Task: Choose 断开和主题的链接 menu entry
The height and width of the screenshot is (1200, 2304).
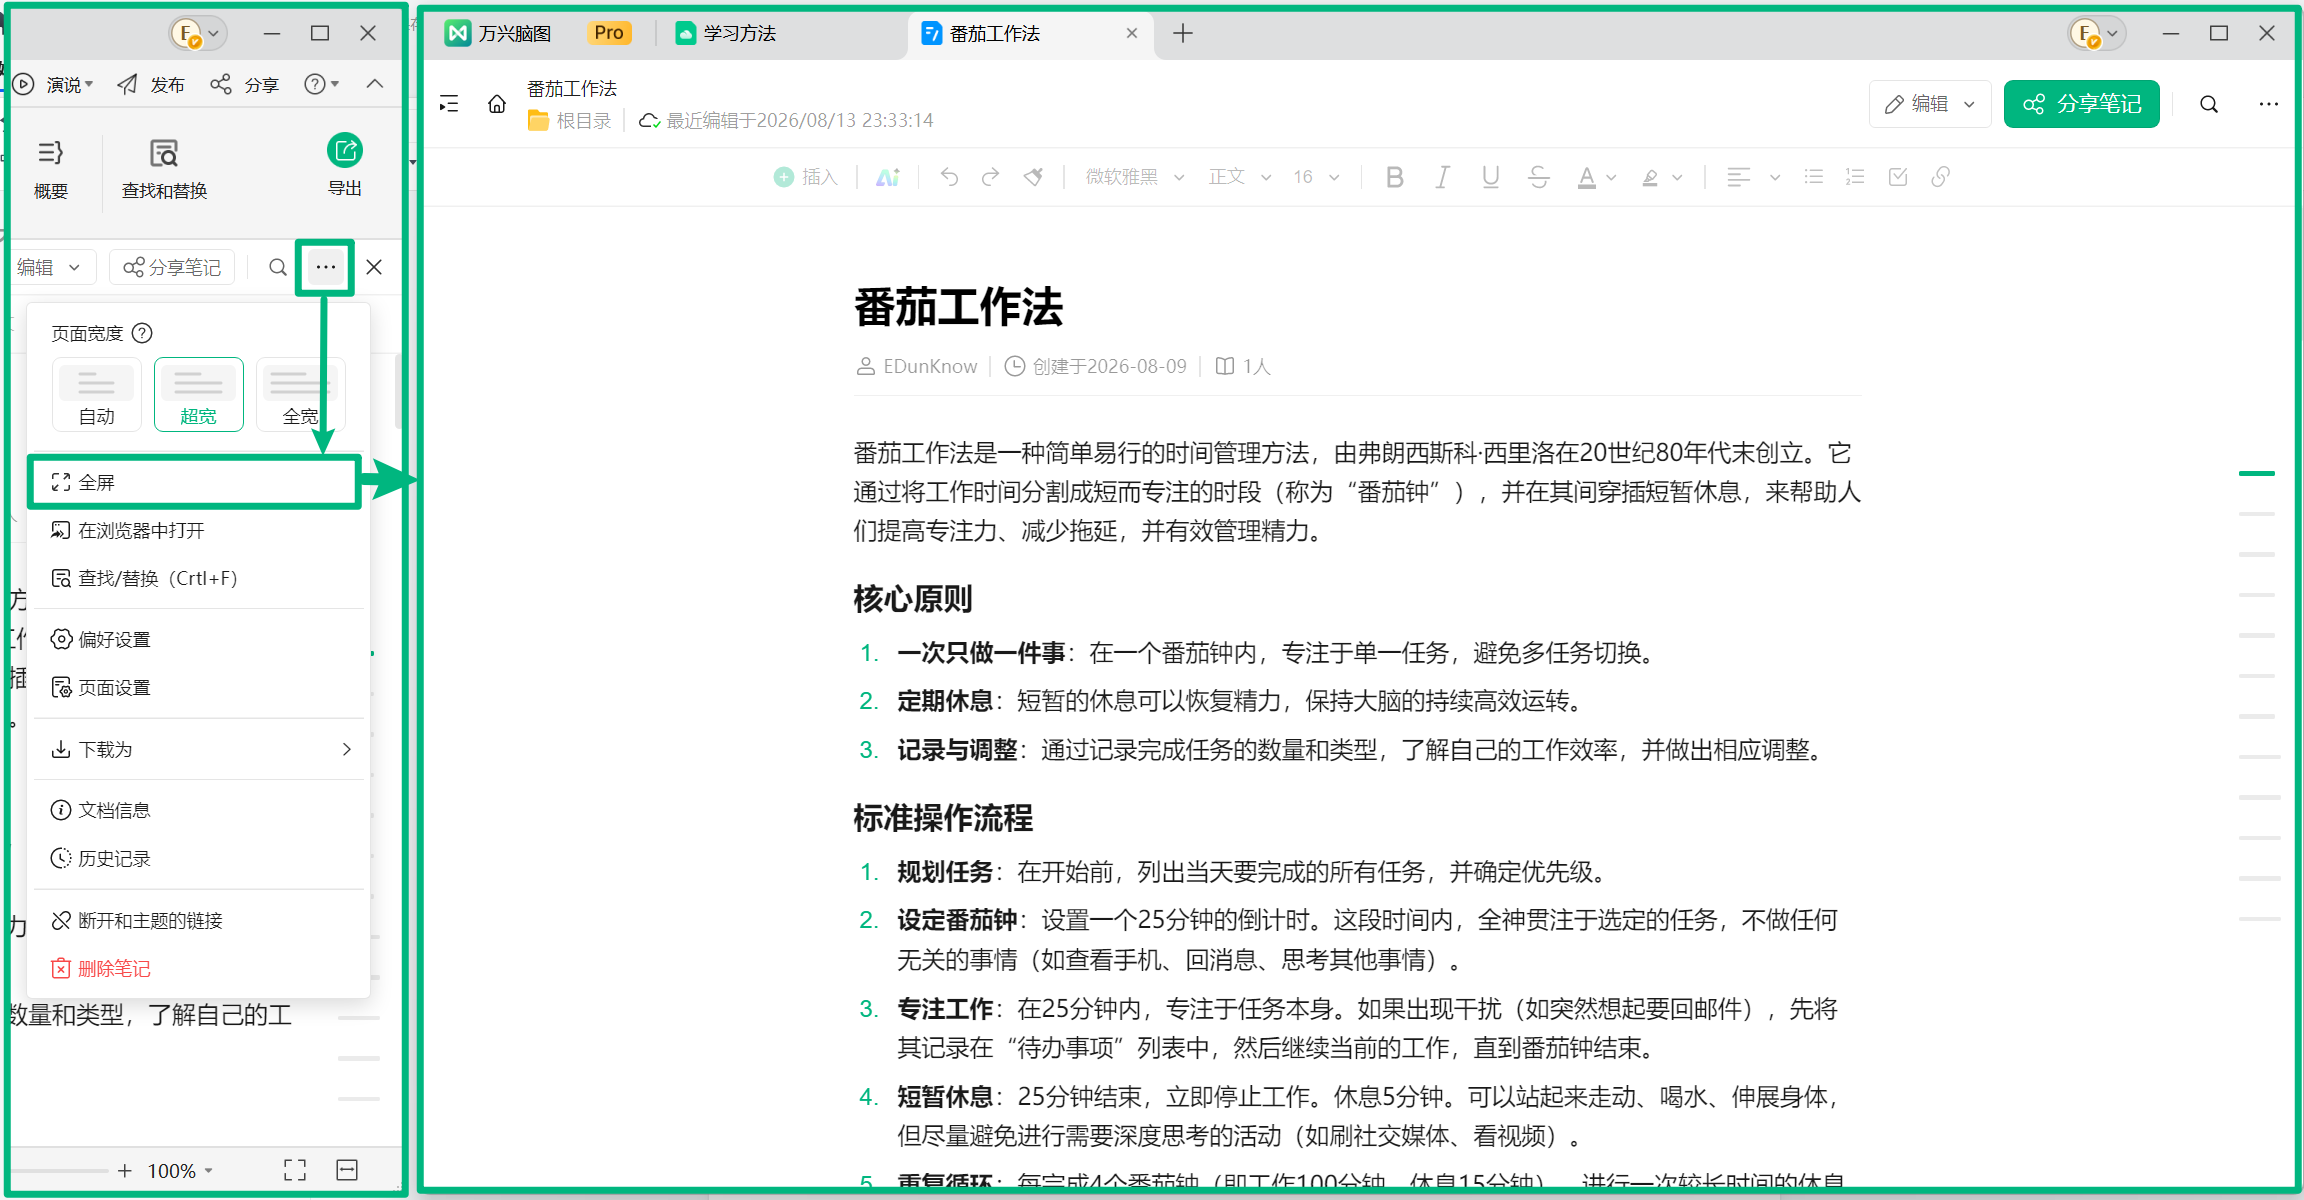Action: click(x=200, y=920)
